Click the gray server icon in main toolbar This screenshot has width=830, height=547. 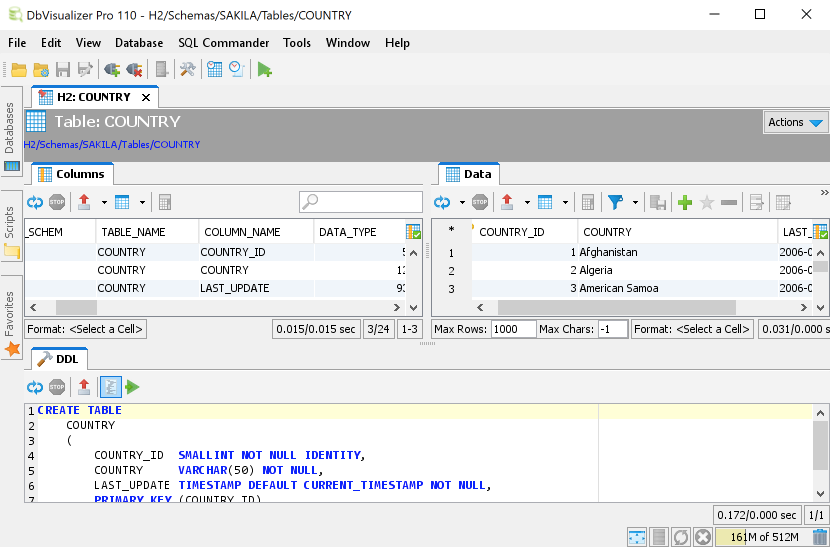161,69
